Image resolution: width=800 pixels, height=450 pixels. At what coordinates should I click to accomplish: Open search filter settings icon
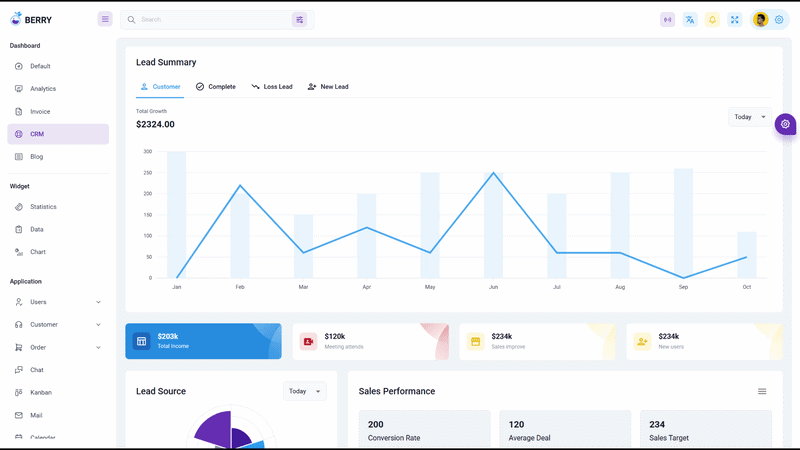(299, 19)
